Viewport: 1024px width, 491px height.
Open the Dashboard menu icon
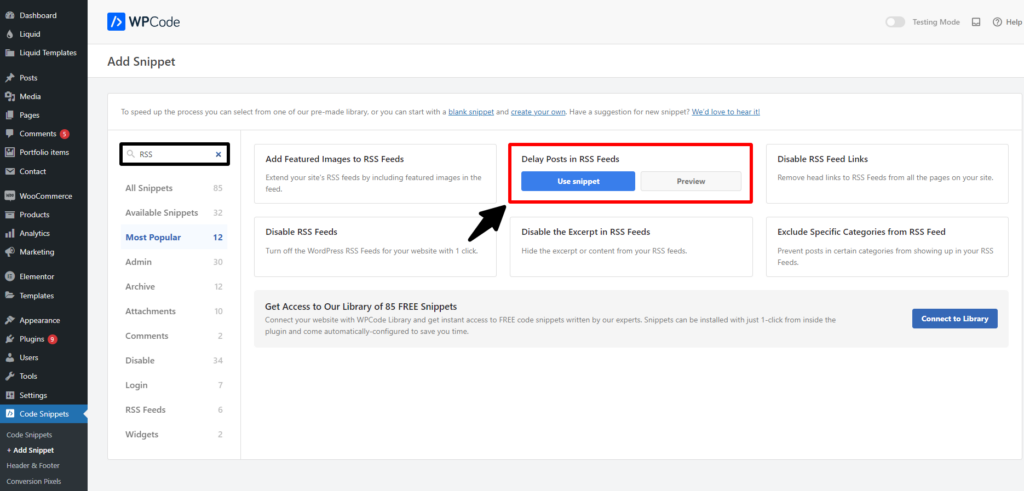point(10,15)
